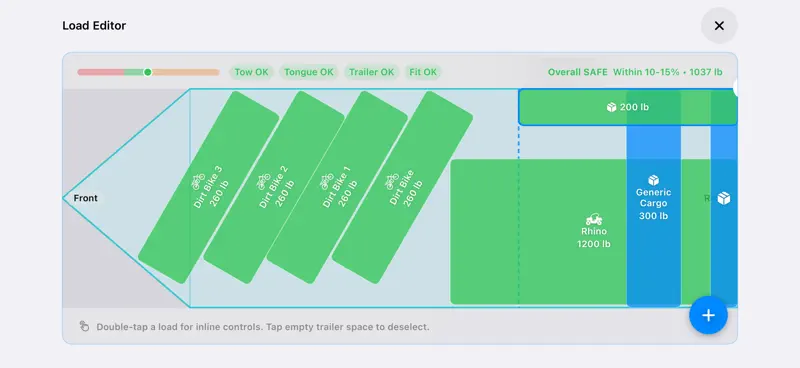Viewport: 800px width, 368px height.
Task: Select the 200 lb cargo load block
Action: coord(628,107)
